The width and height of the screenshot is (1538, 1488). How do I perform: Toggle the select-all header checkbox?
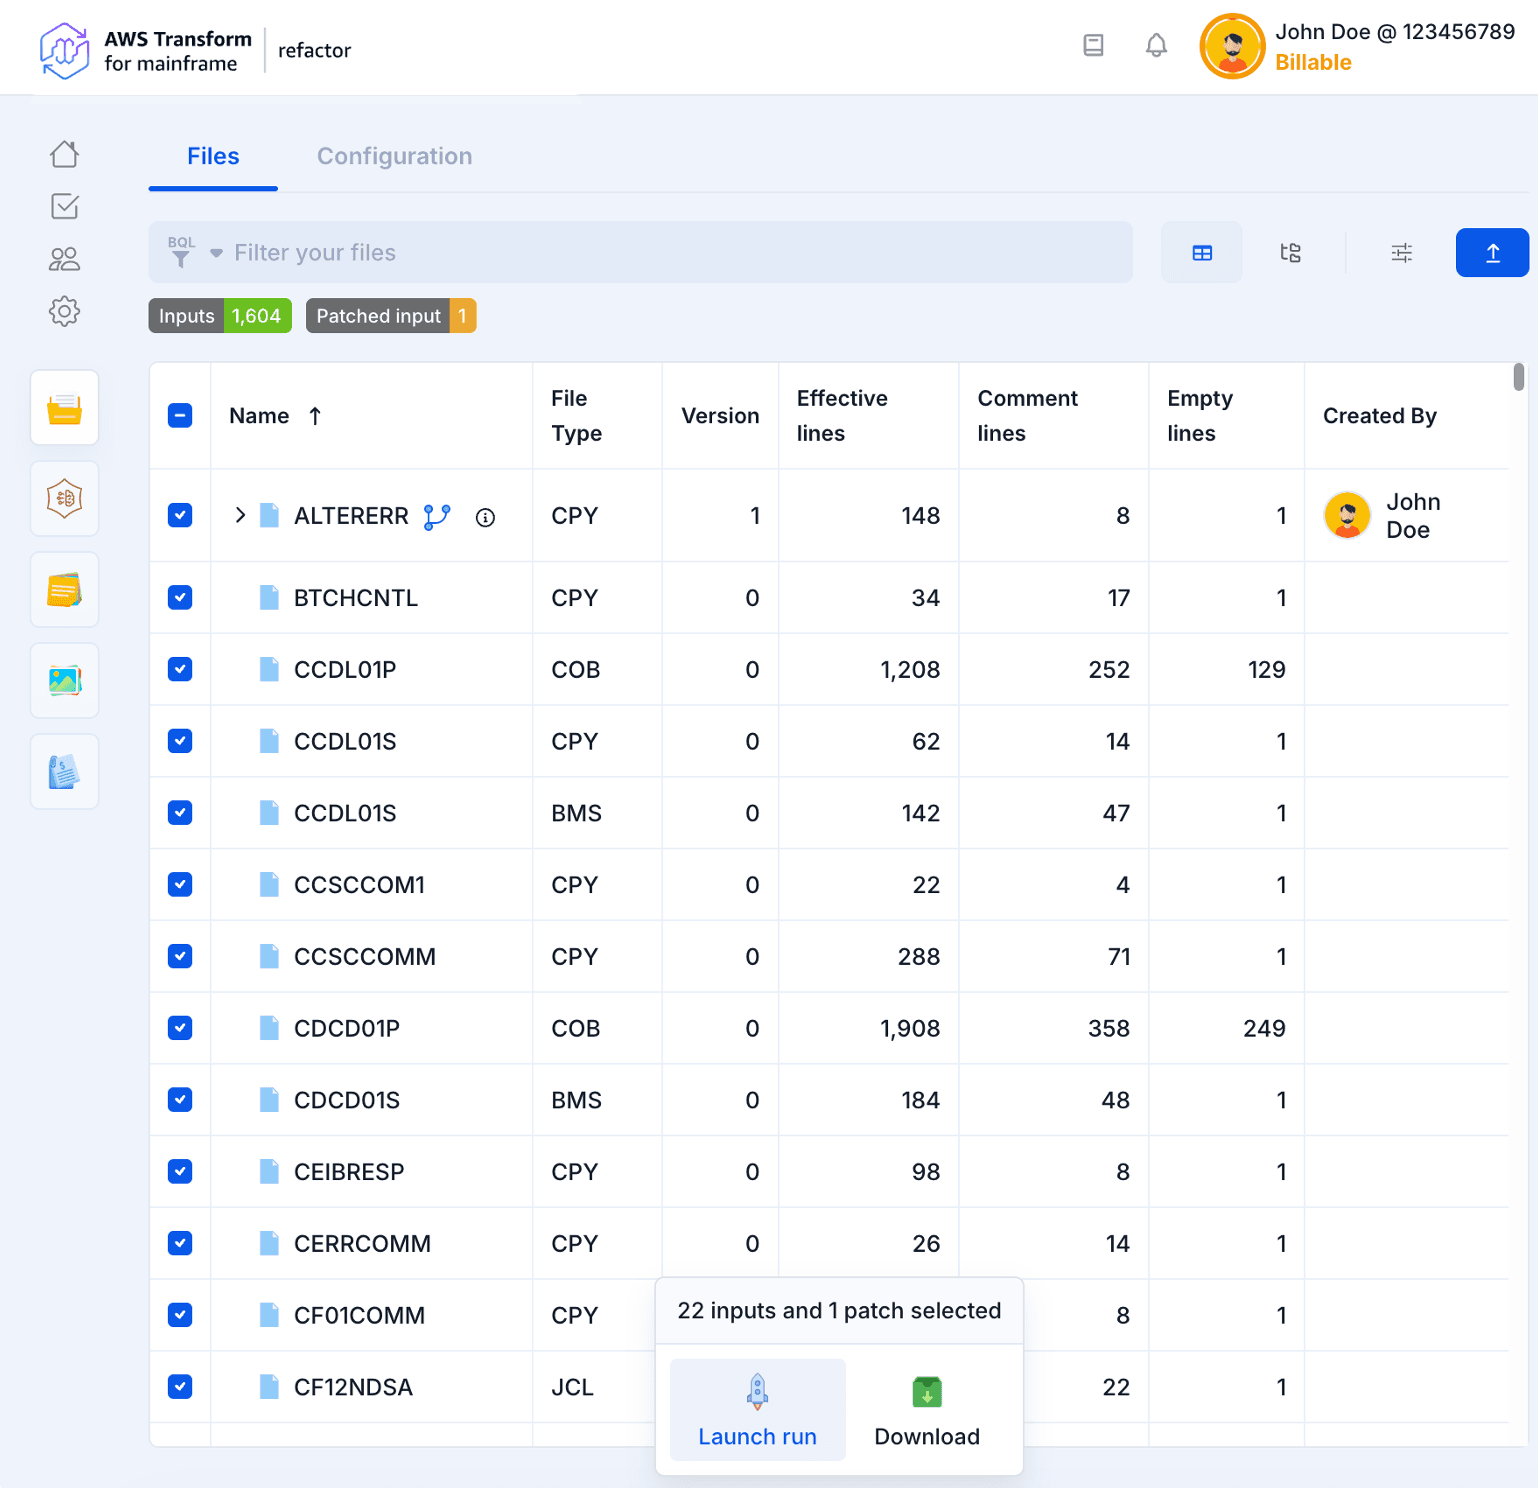click(x=180, y=416)
